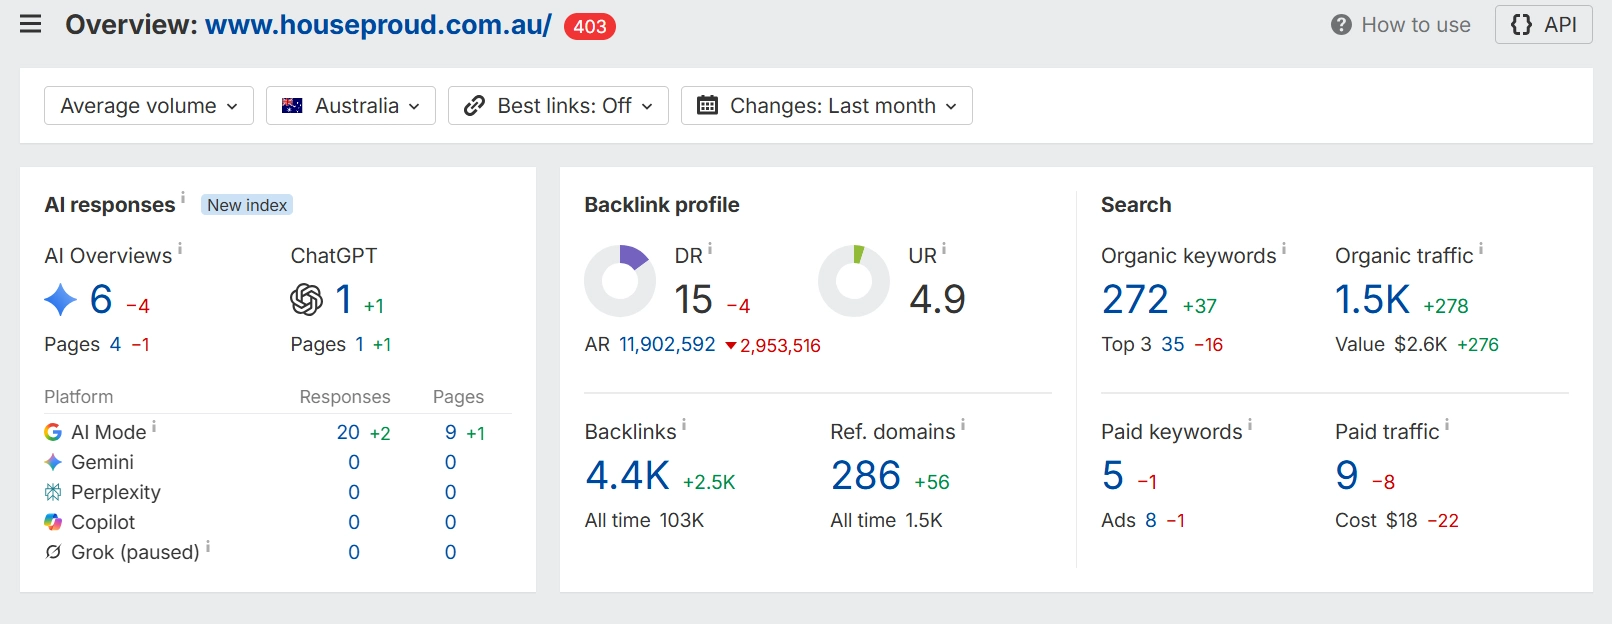Click the info icon beside Grok (paused)

click(208, 546)
